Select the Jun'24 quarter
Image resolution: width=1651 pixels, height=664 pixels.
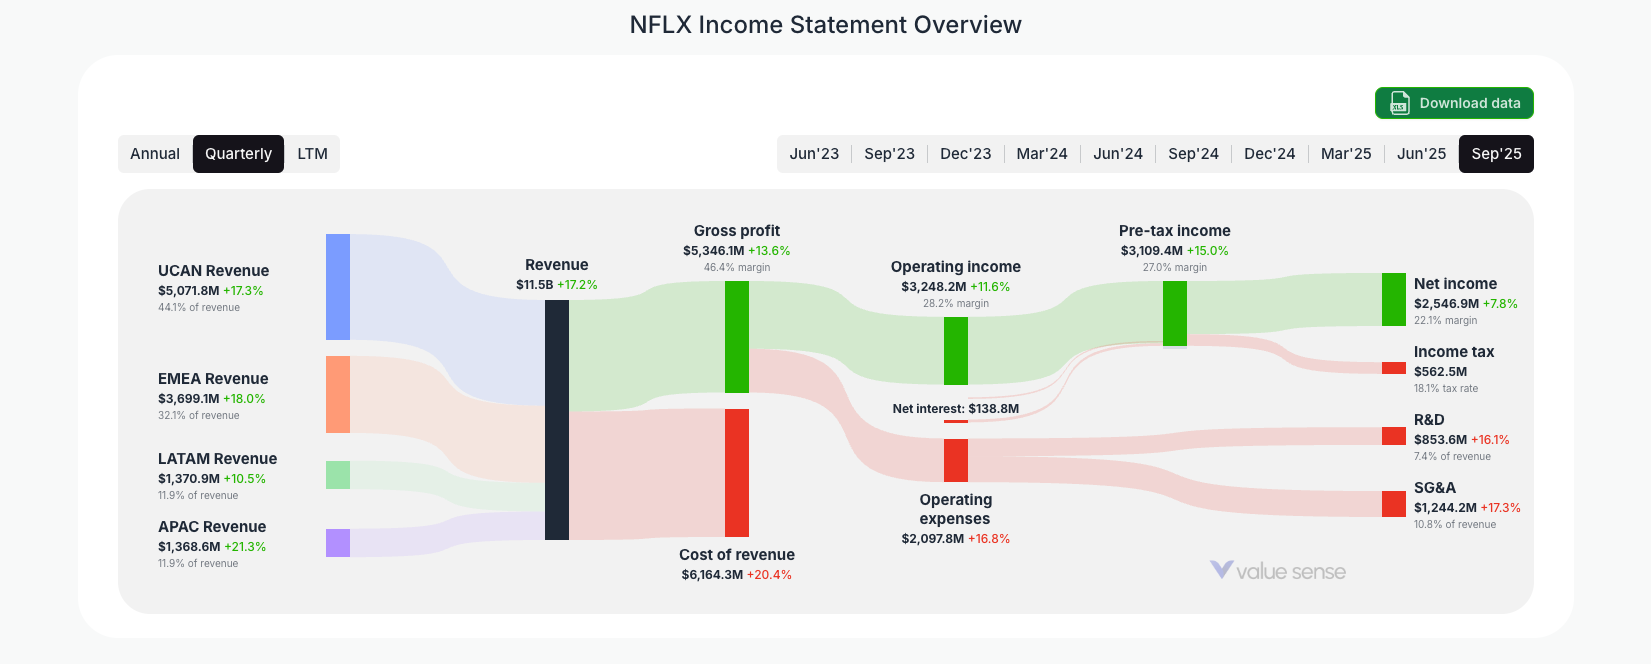tap(1117, 153)
